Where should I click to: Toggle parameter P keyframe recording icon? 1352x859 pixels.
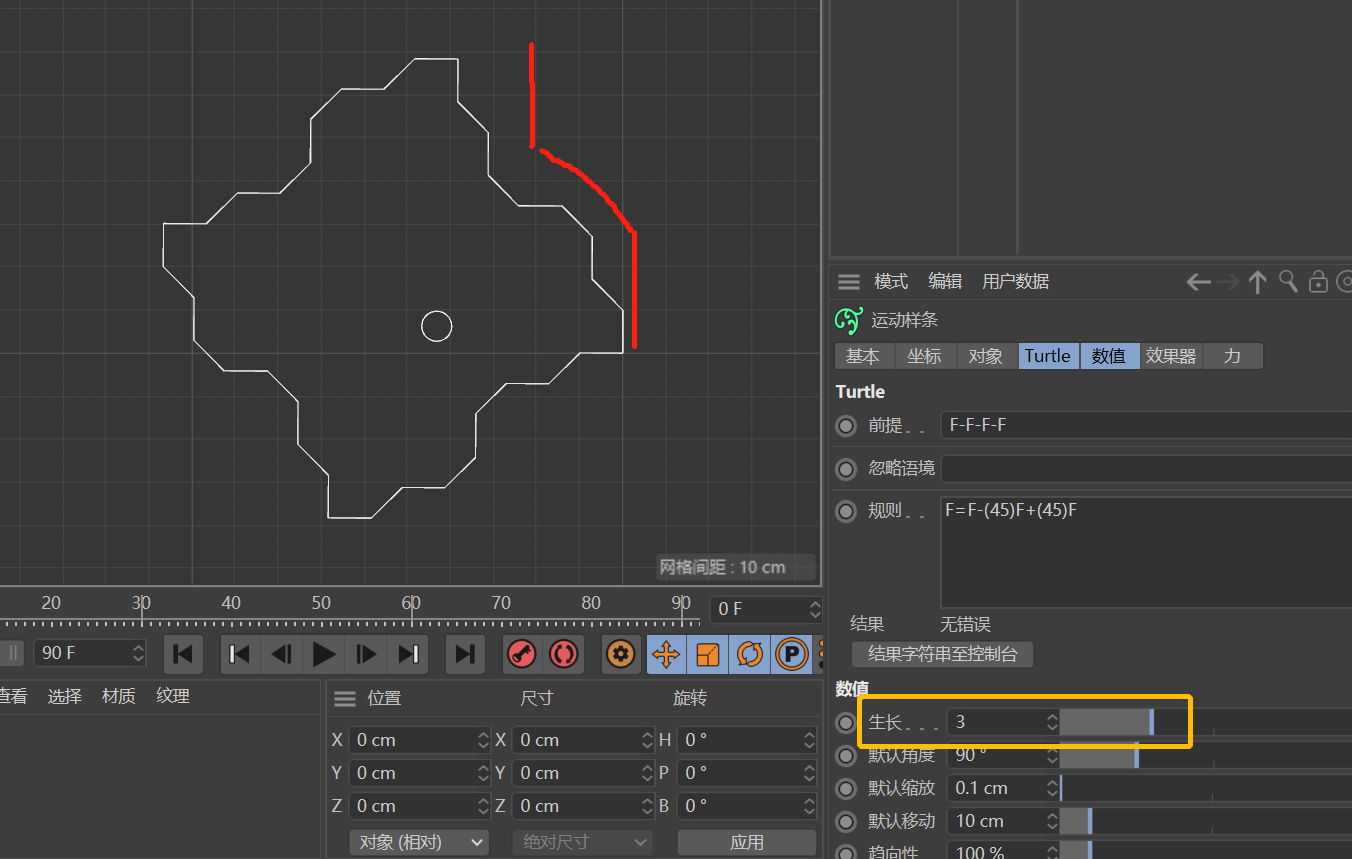coord(791,654)
